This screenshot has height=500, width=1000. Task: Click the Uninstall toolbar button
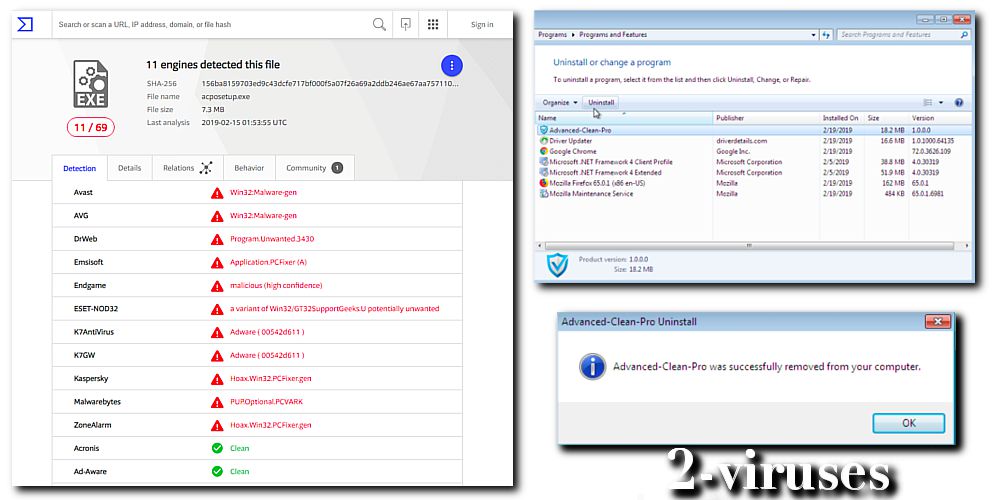pos(601,102)
